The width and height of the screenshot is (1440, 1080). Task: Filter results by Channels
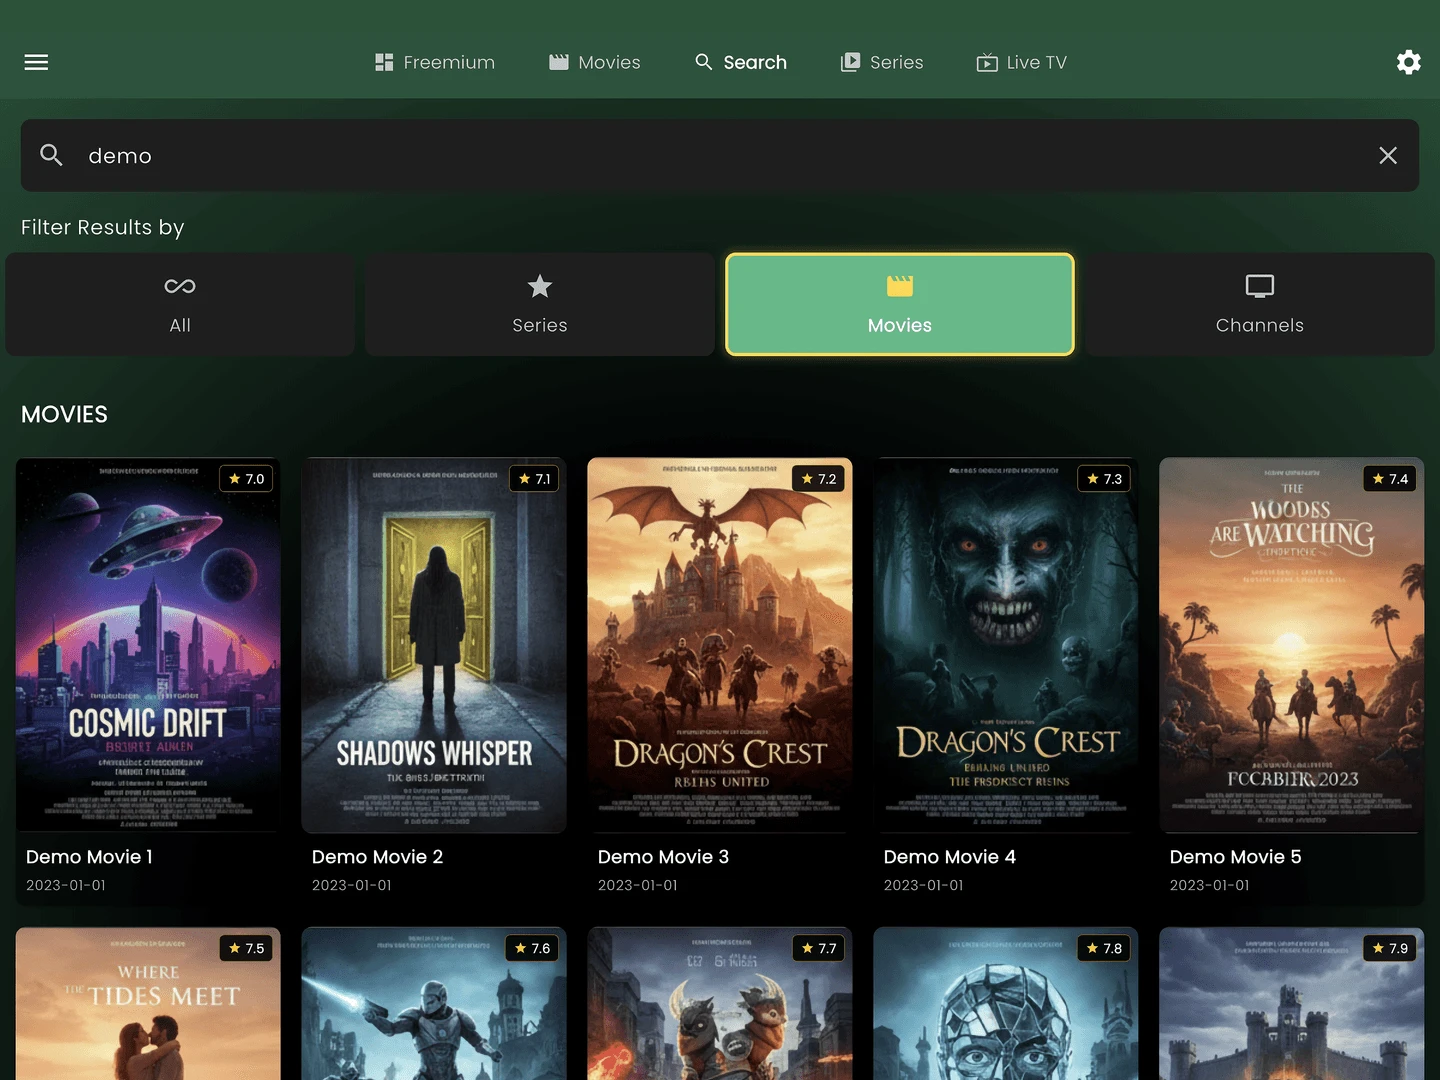coord(1260,304)
